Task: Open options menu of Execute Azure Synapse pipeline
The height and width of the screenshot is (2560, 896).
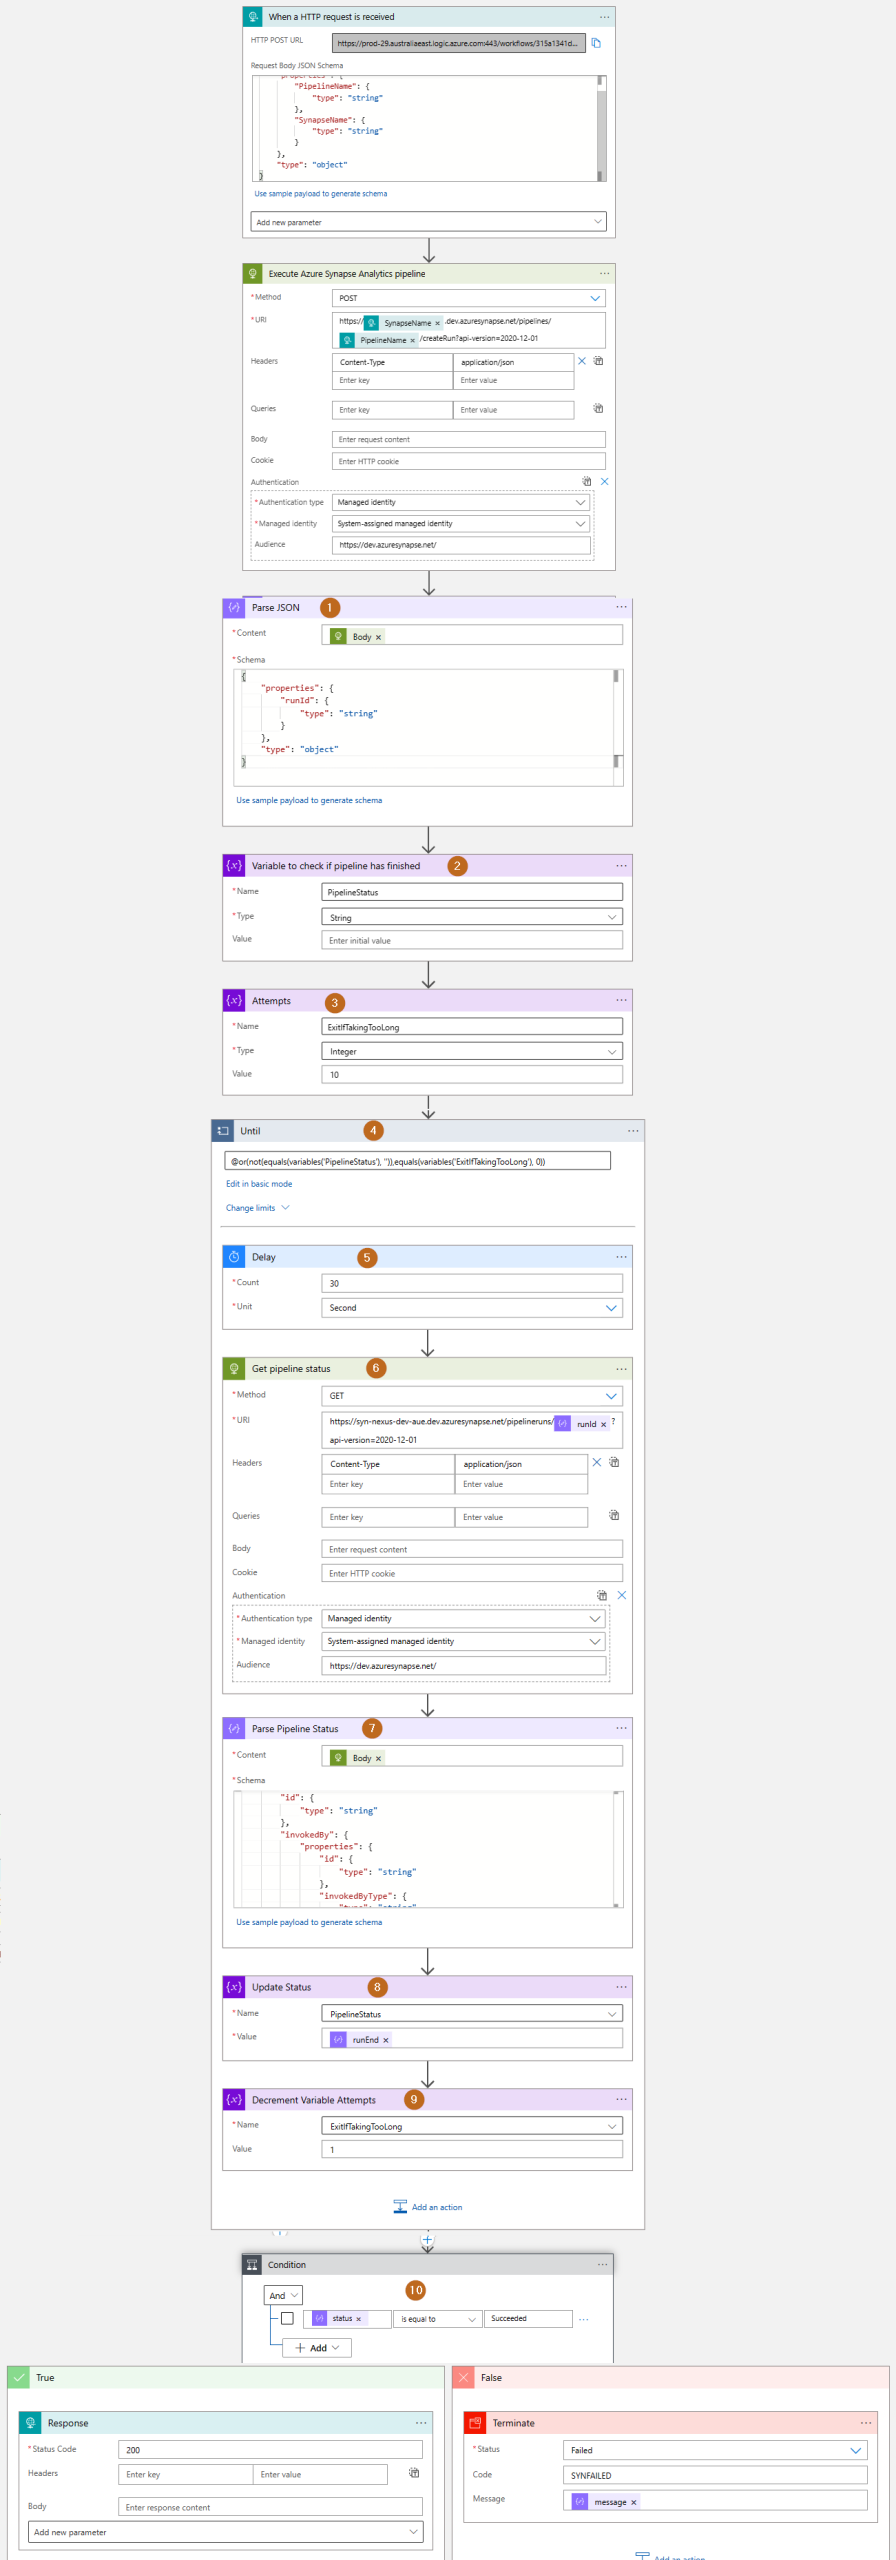Action: click(604, 274)
